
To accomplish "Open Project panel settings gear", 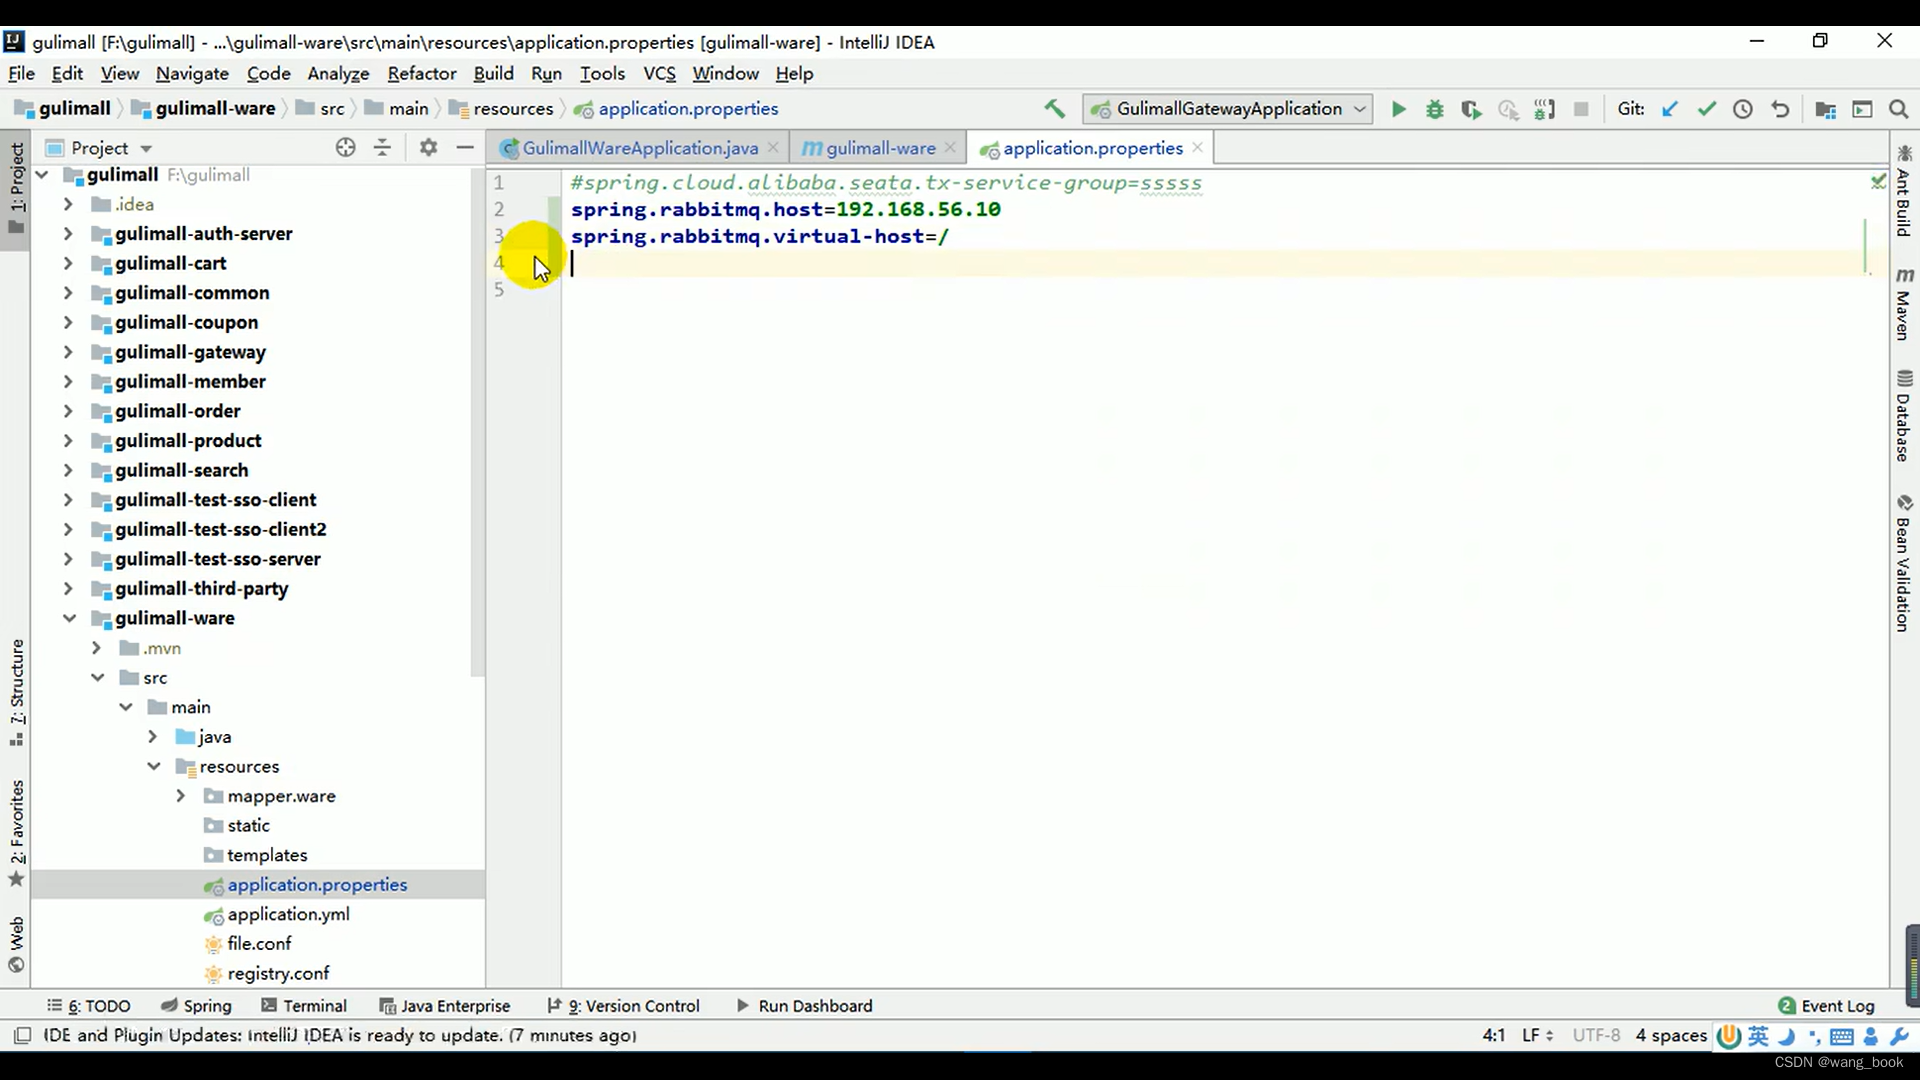I will 428,147.
